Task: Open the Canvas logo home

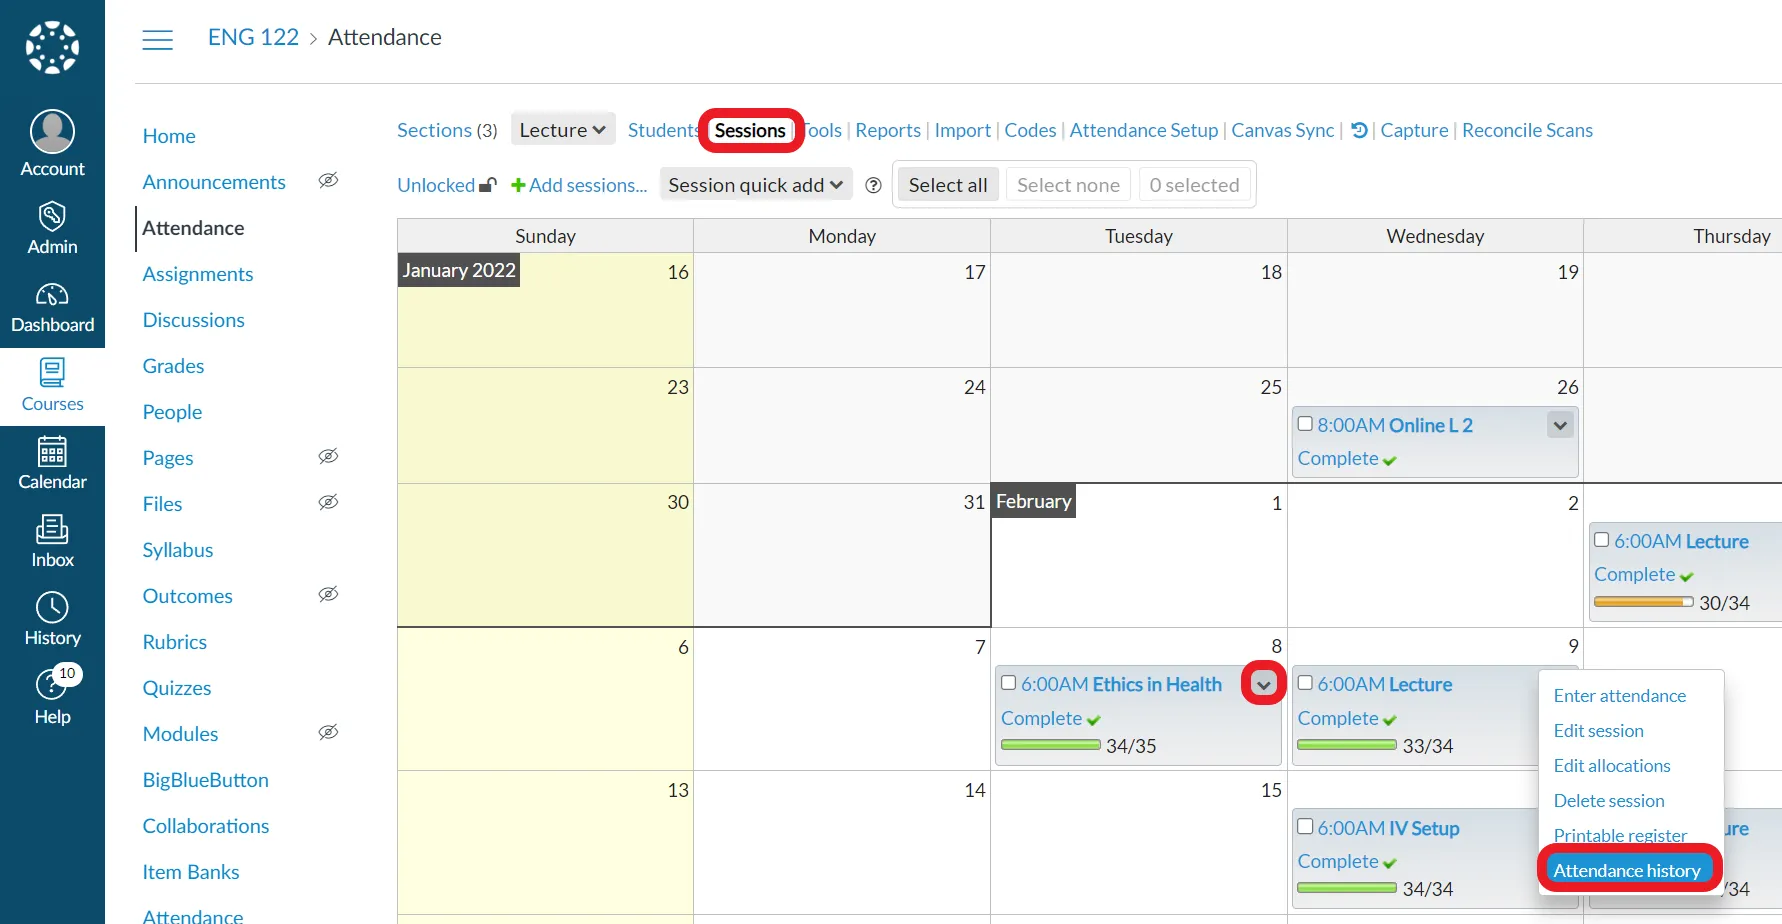Action: click(52, 47)
